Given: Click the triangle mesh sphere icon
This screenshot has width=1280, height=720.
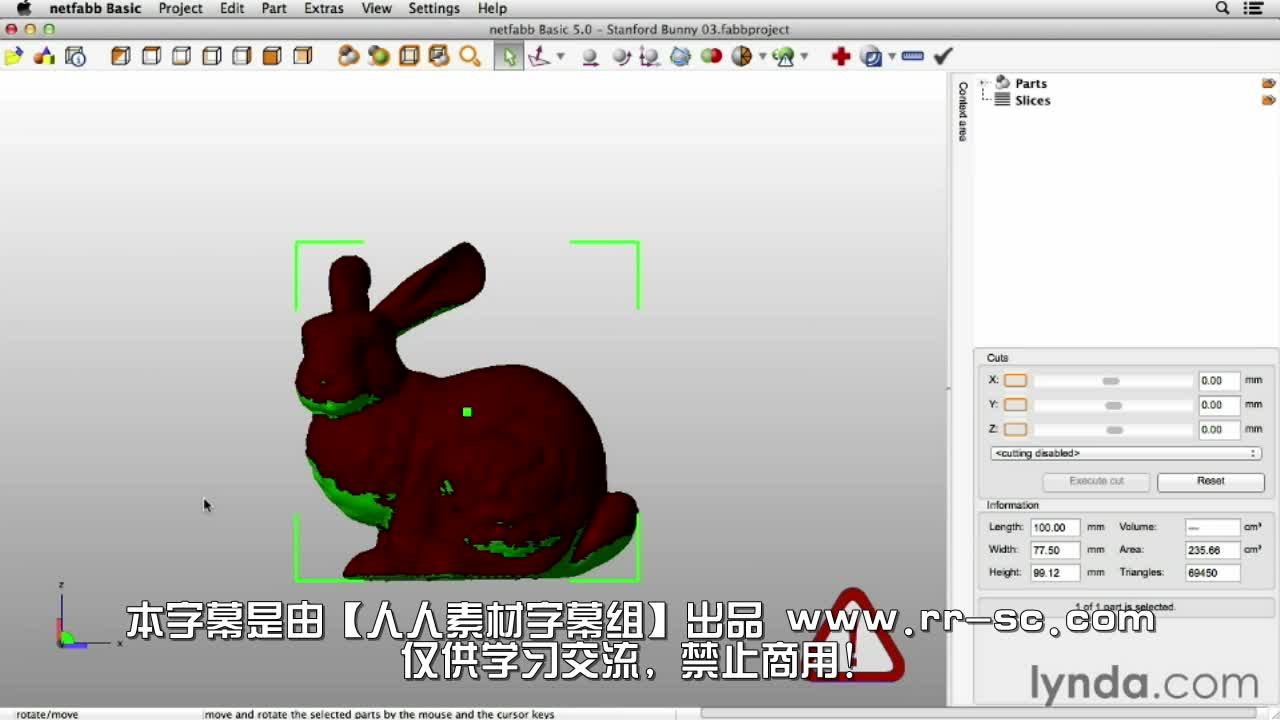Looking at the screenshot, I should pos(741,57).
